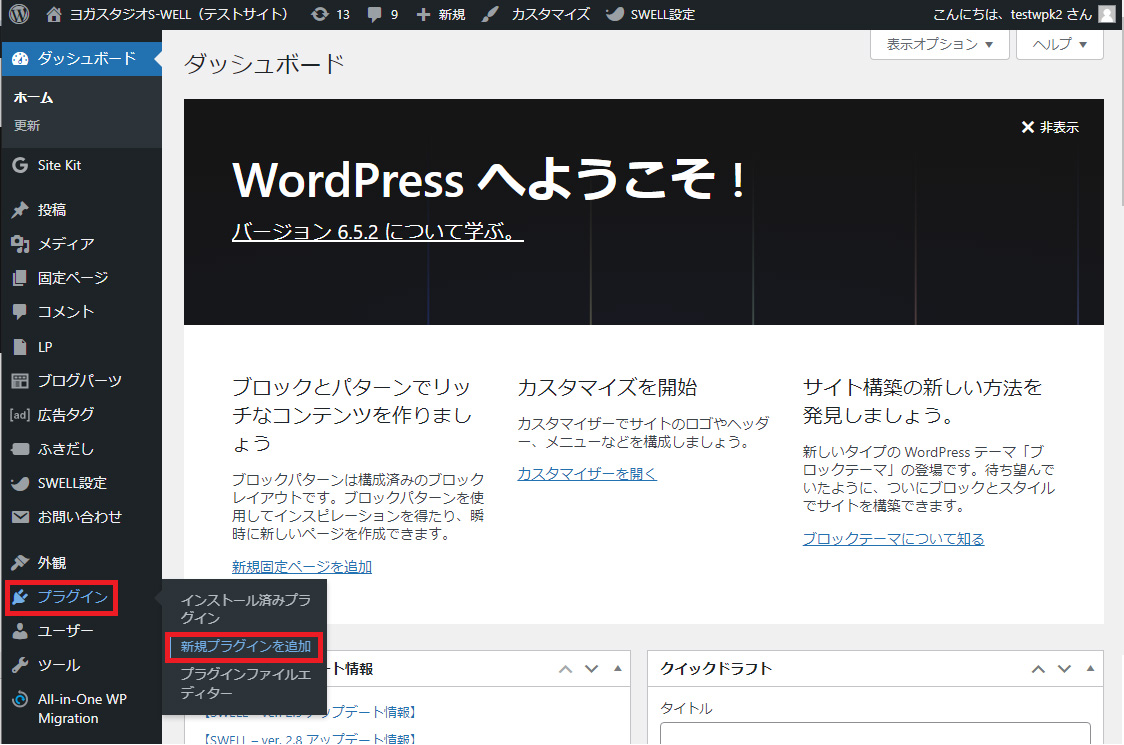Click the SWELL ver. 2.8 アップデート情報 news link

pyautogui.click(x=310, y=739)
